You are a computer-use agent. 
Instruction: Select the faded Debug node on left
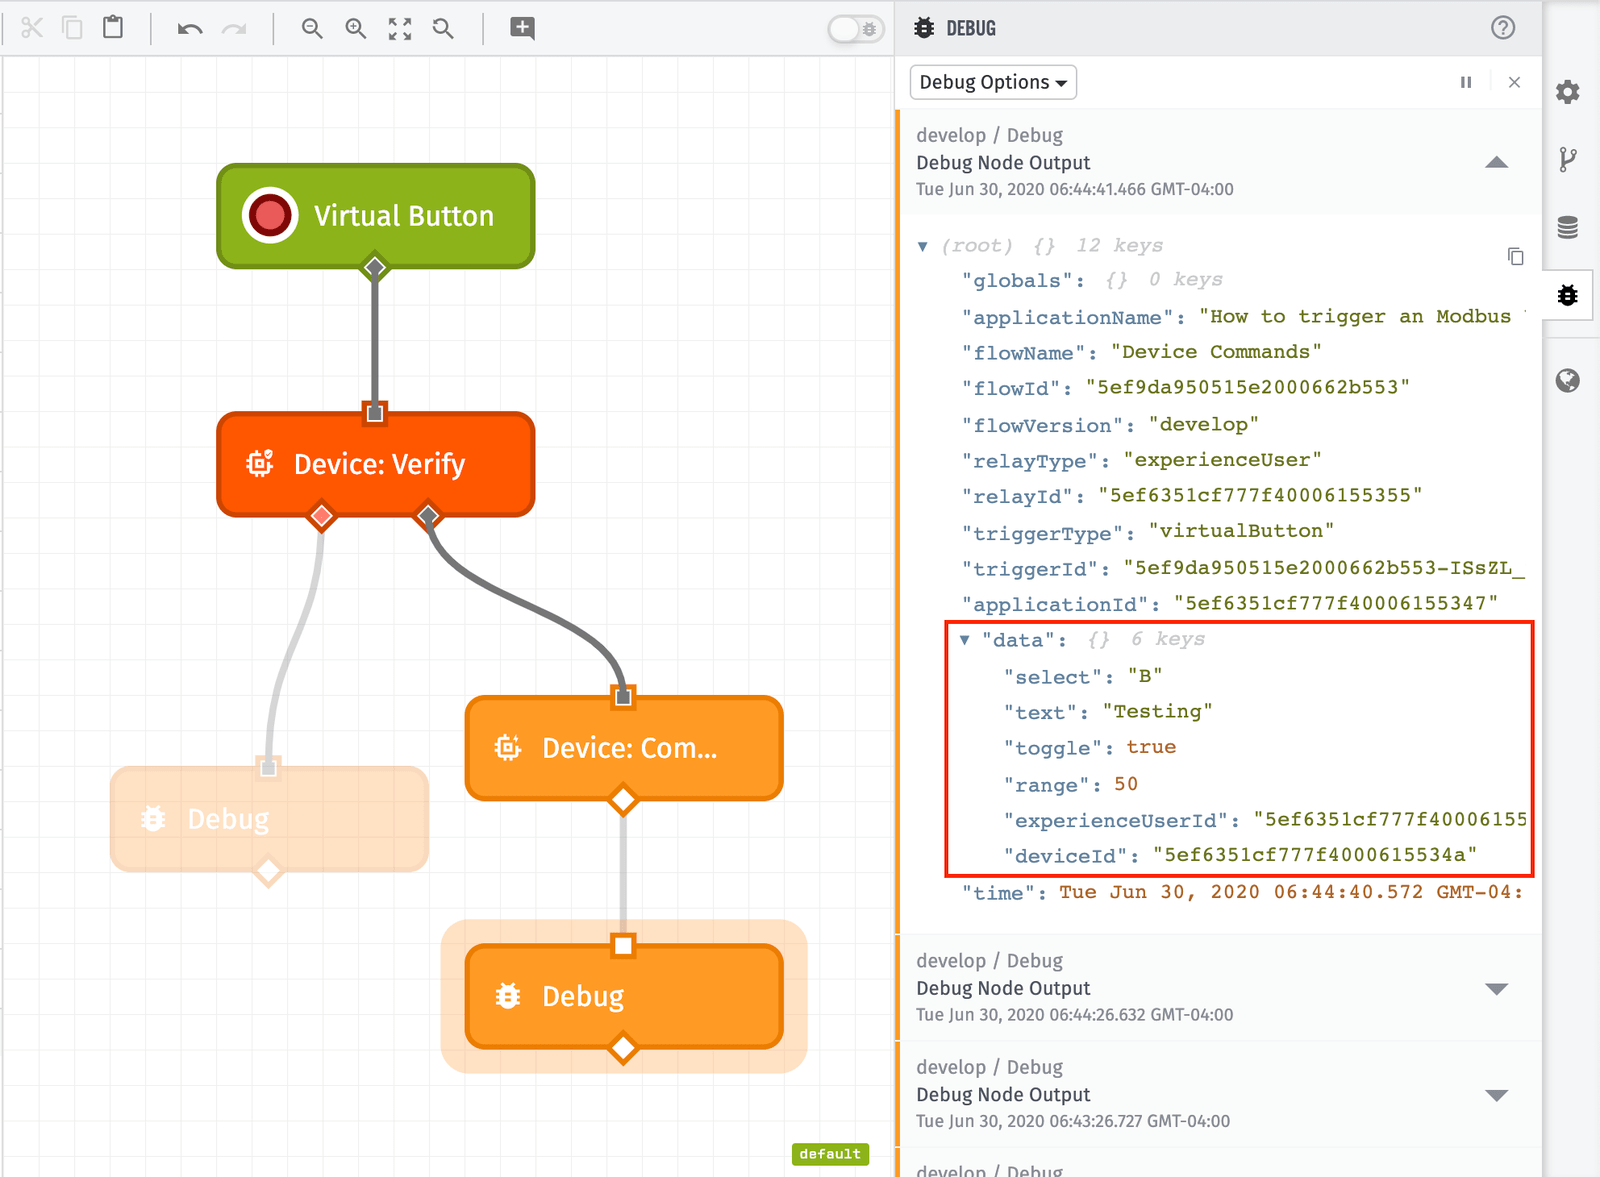click(269, 819)
